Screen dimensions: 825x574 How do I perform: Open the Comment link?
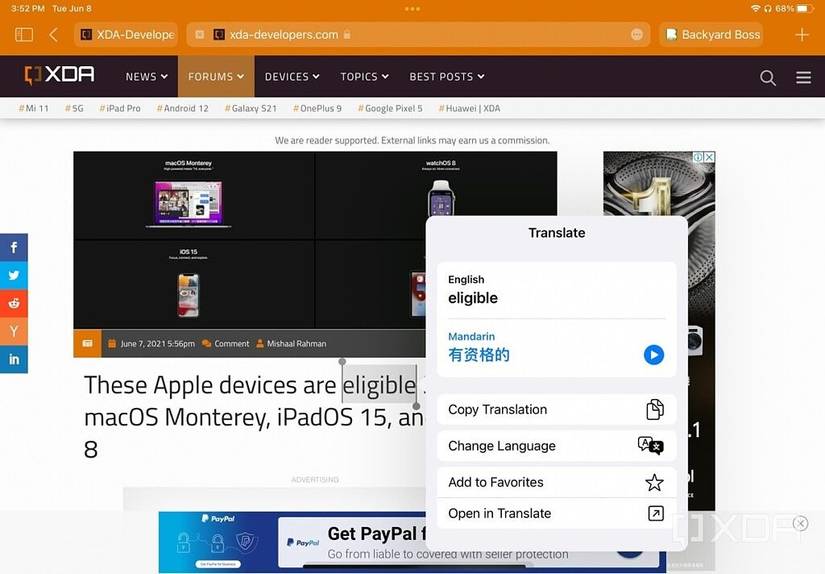(x=226, y=344)
